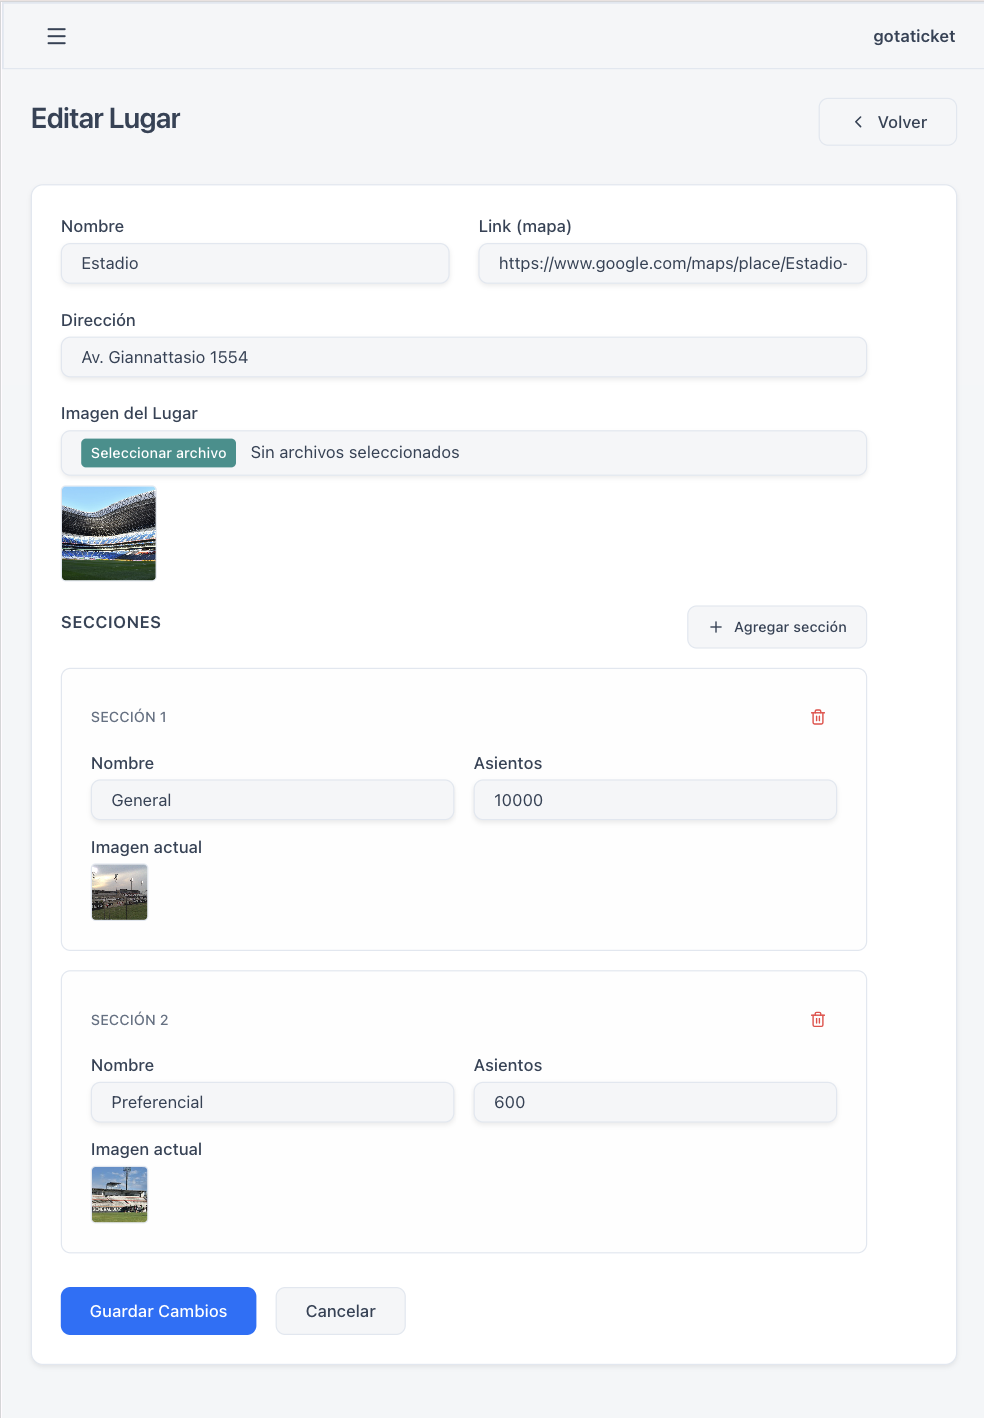Open Sección 2 current image thumbnail
984x1418 pixels.
(119, 1194)
